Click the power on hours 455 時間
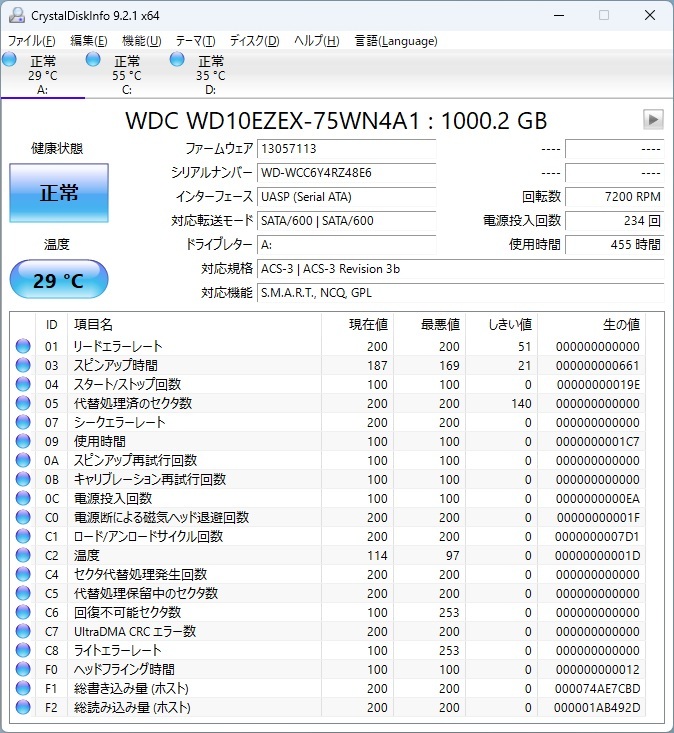The width and height of the screenshot is (674, 733). click(x=615, y=245)
